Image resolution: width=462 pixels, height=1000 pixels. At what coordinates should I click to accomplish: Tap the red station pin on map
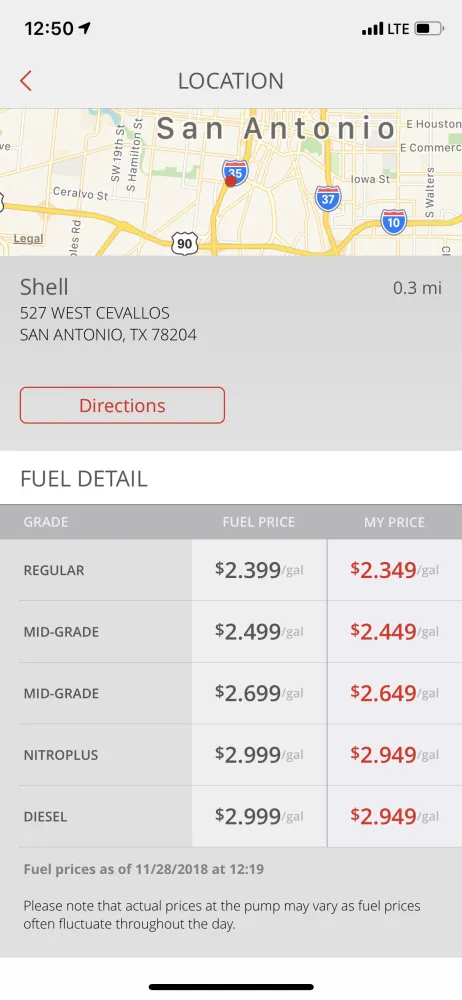click(x=230, y=182)
